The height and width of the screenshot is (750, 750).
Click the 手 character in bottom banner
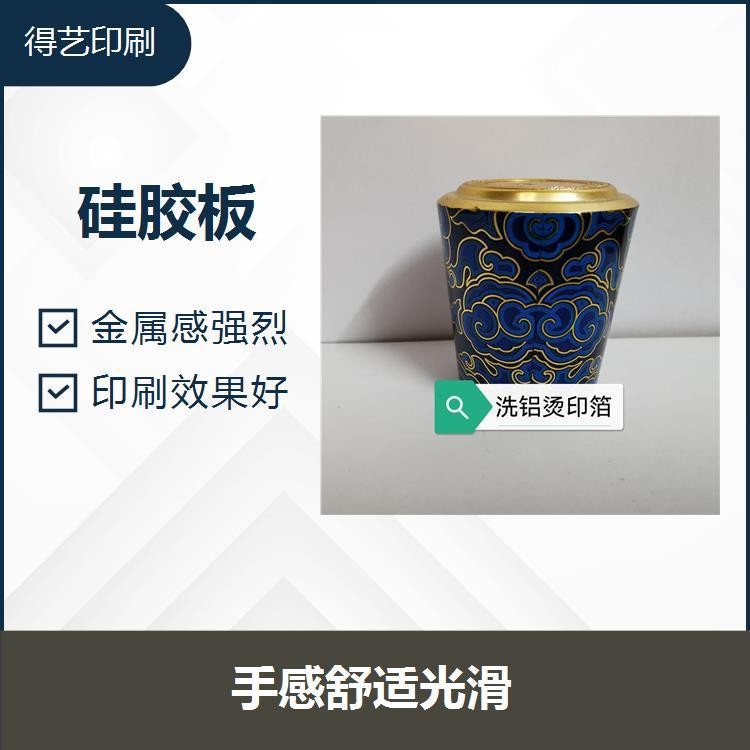click(254, 688)
